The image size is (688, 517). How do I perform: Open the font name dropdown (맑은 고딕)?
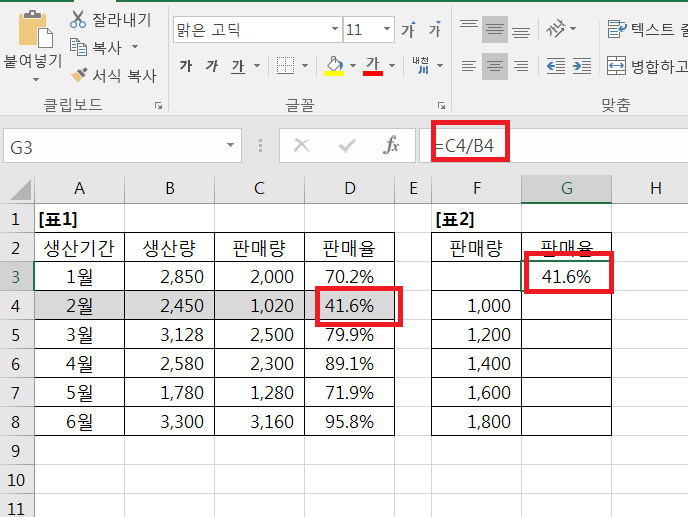pos(332,30)
